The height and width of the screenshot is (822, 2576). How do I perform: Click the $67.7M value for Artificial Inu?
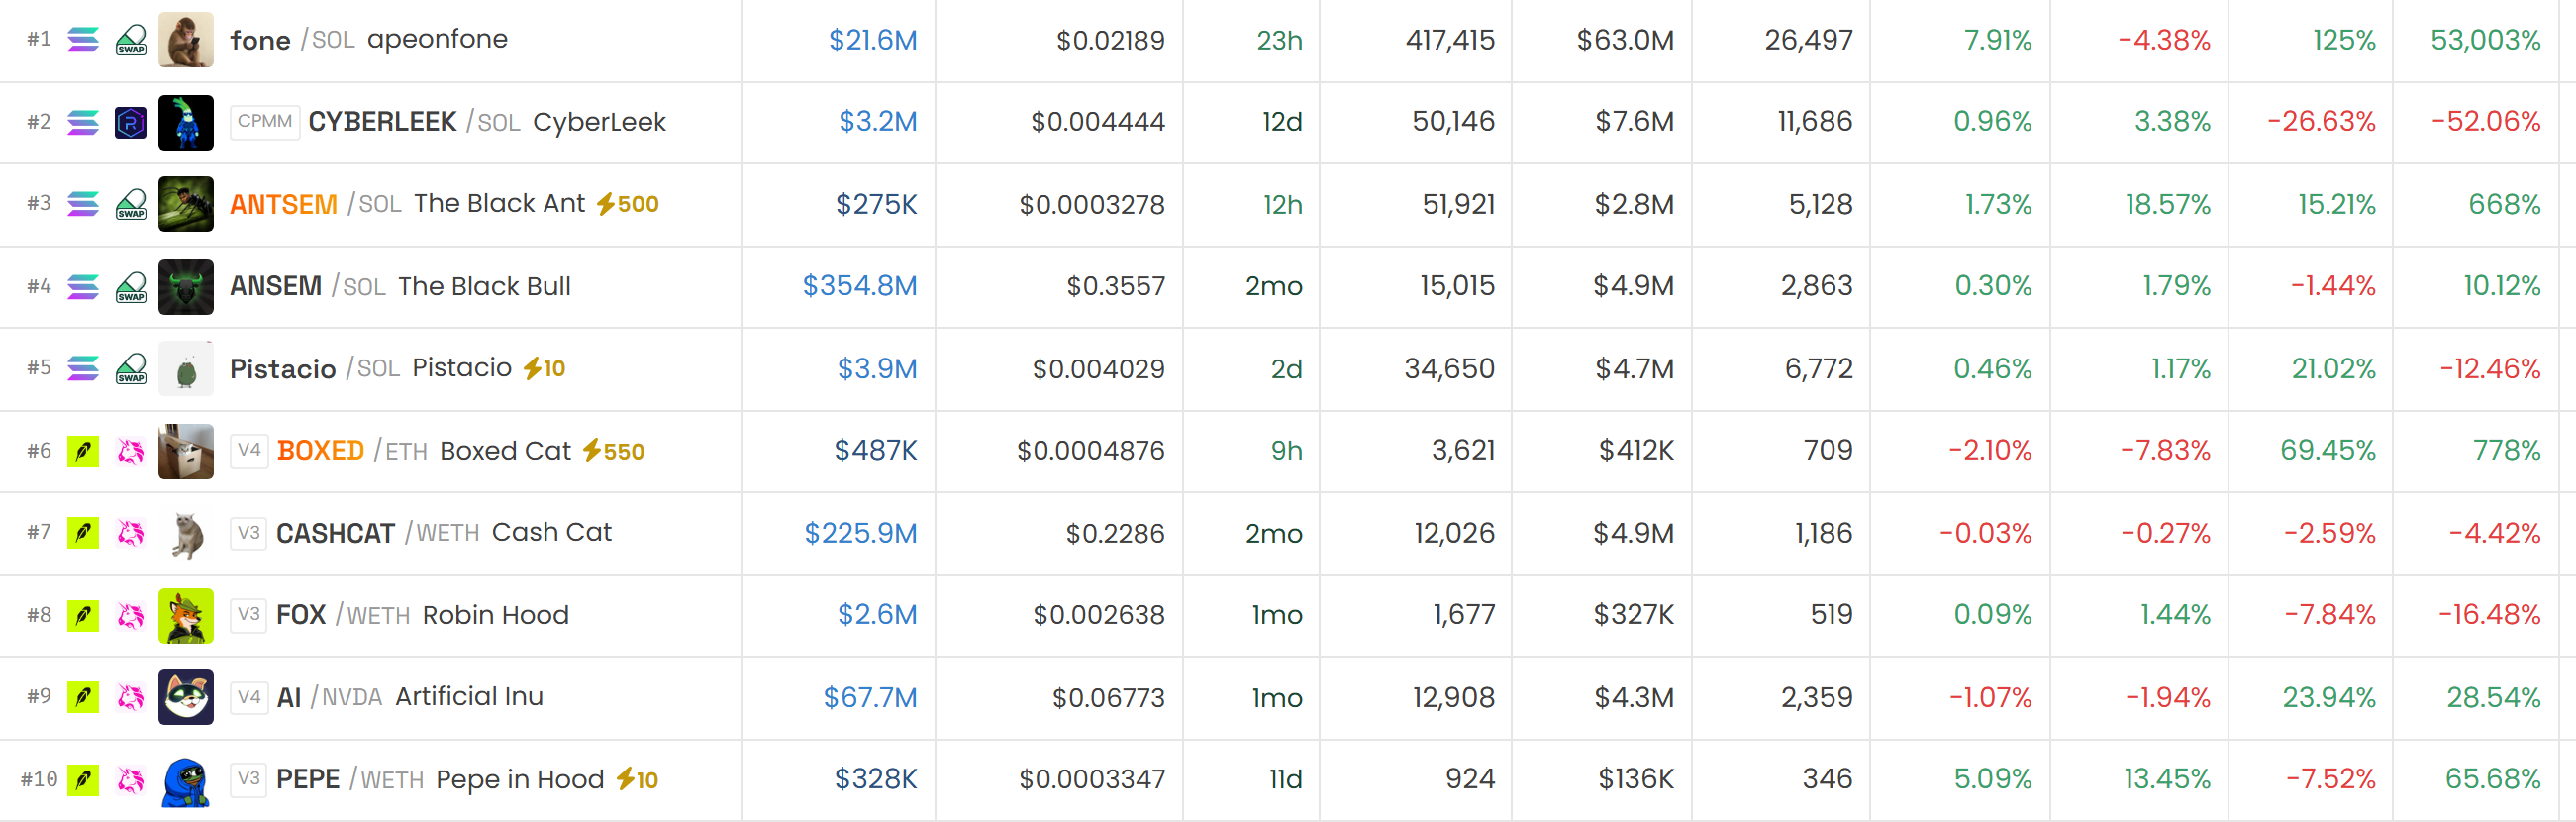(870, 697)
